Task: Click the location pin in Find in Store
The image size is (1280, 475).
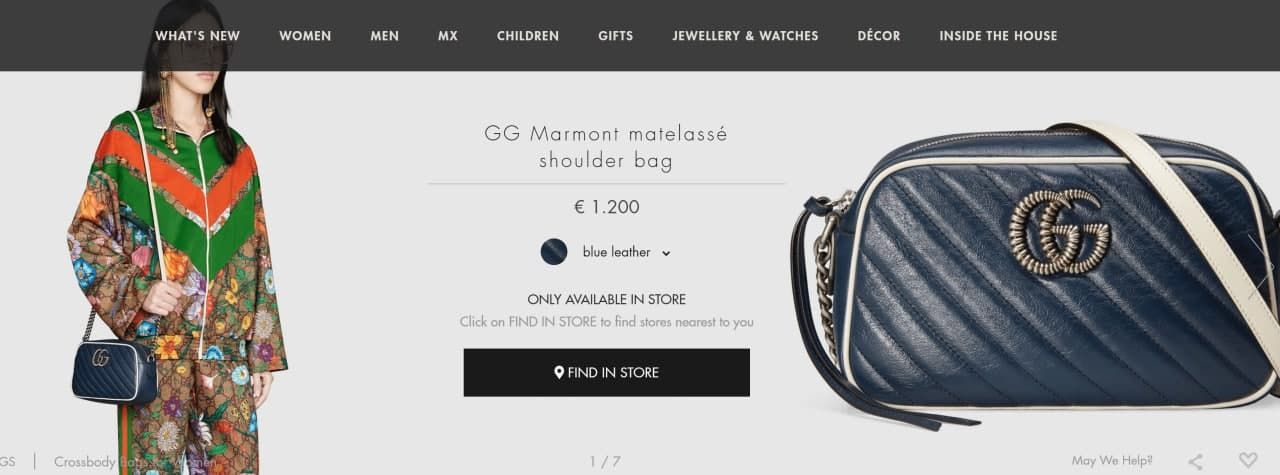Action: 559,372
